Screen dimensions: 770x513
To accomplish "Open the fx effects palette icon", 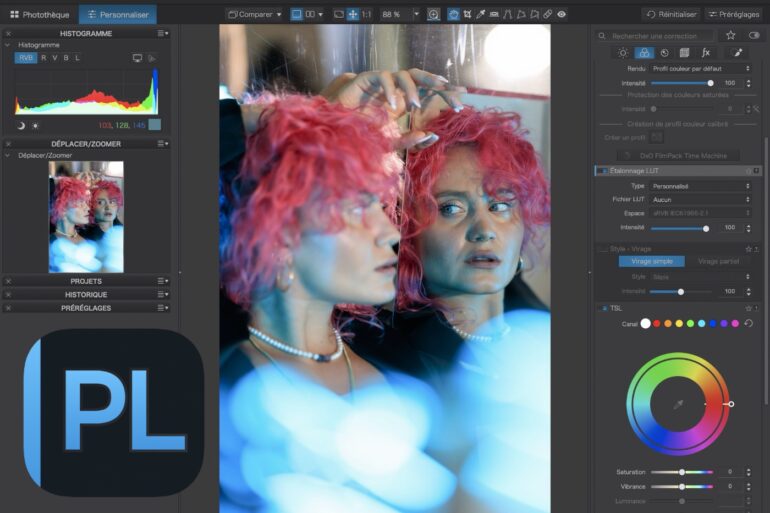I will pos(705,52).
